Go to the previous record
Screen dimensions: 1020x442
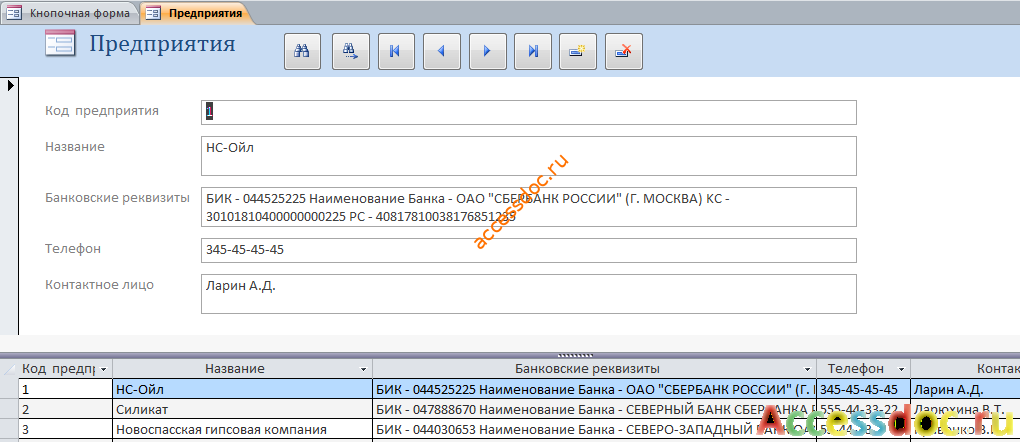pos(442,51)
